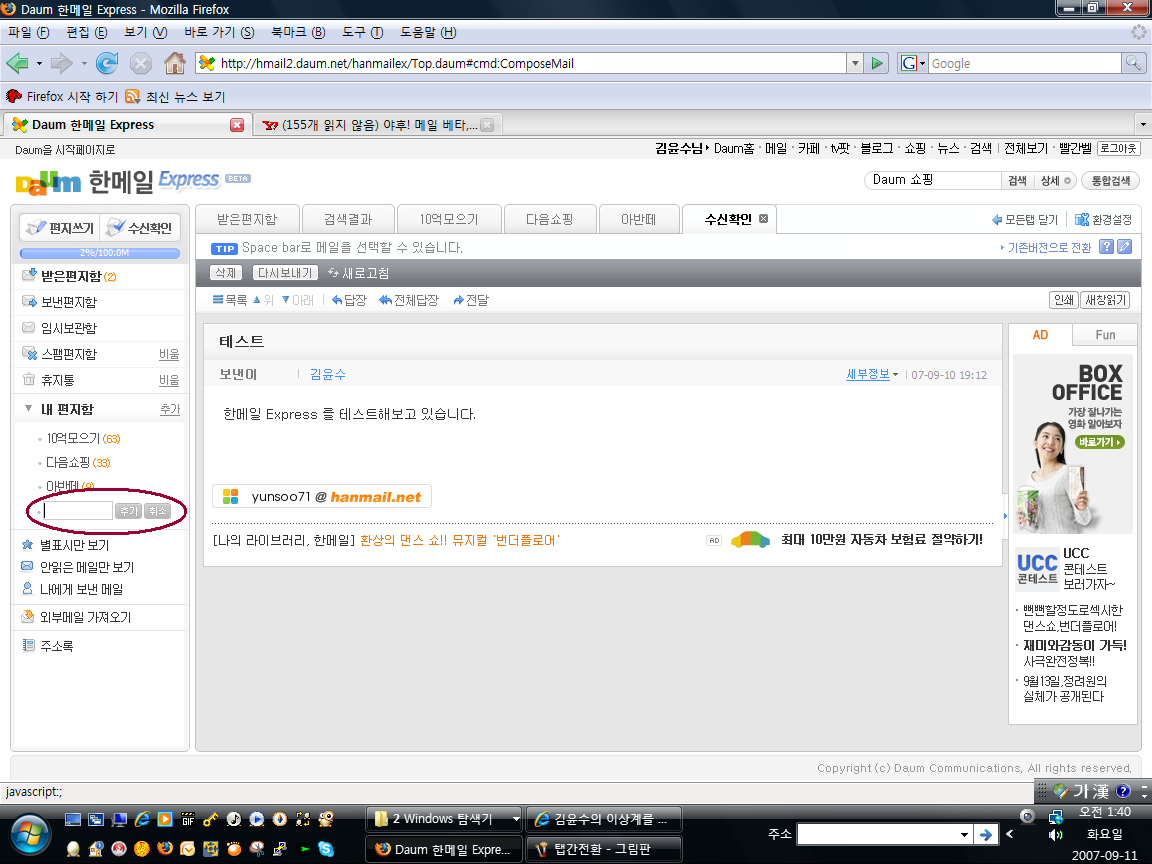Switch to the 받은편지함 tab
Screen dimensions: 1152x864
click(x=247, y=219)
